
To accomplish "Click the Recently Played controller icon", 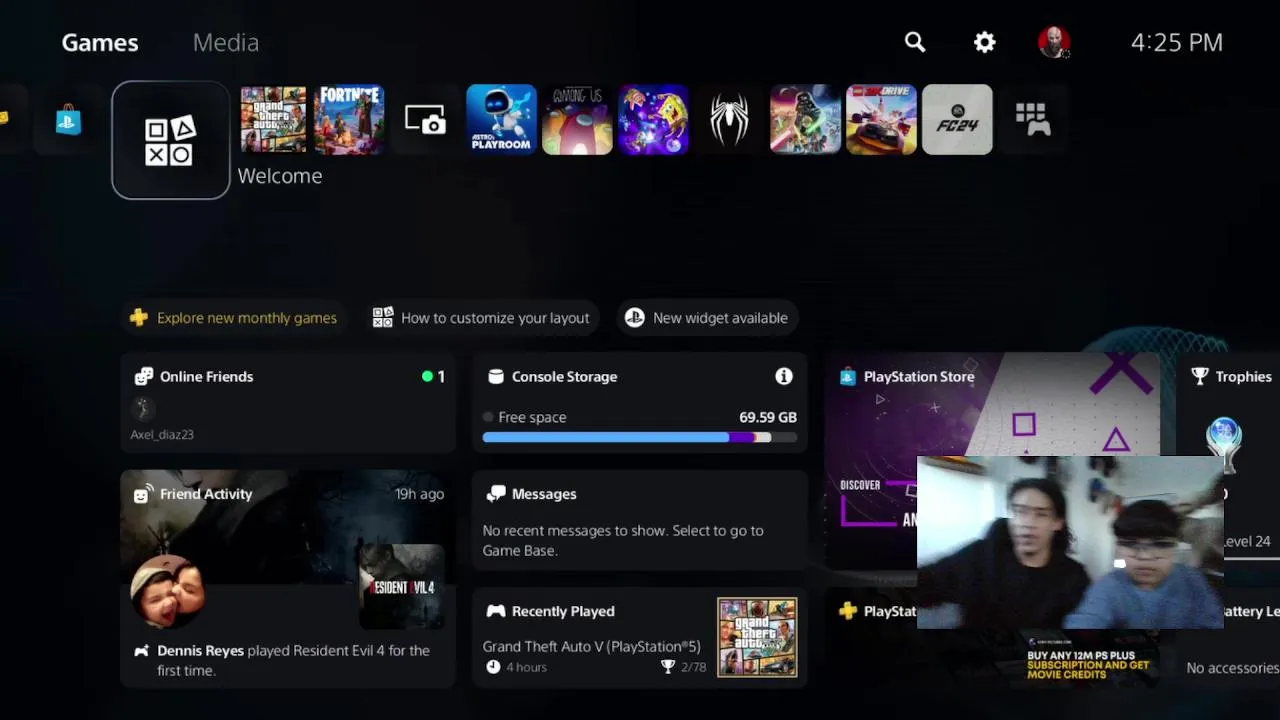I will [495, 610].
